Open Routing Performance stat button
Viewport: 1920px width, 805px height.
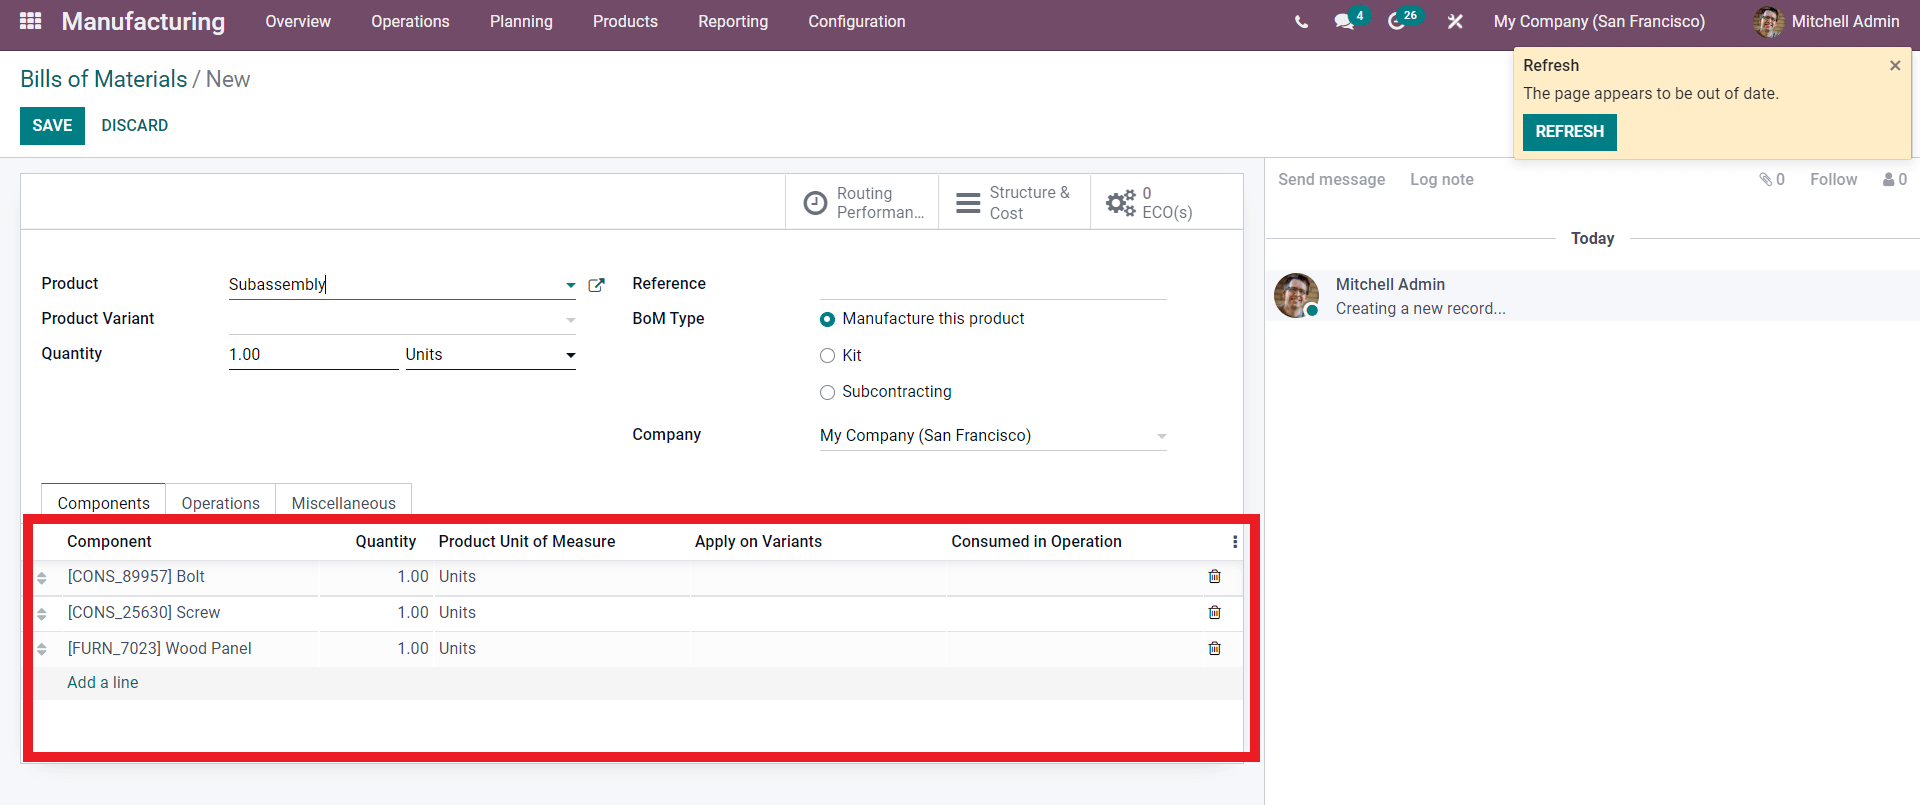862,203
